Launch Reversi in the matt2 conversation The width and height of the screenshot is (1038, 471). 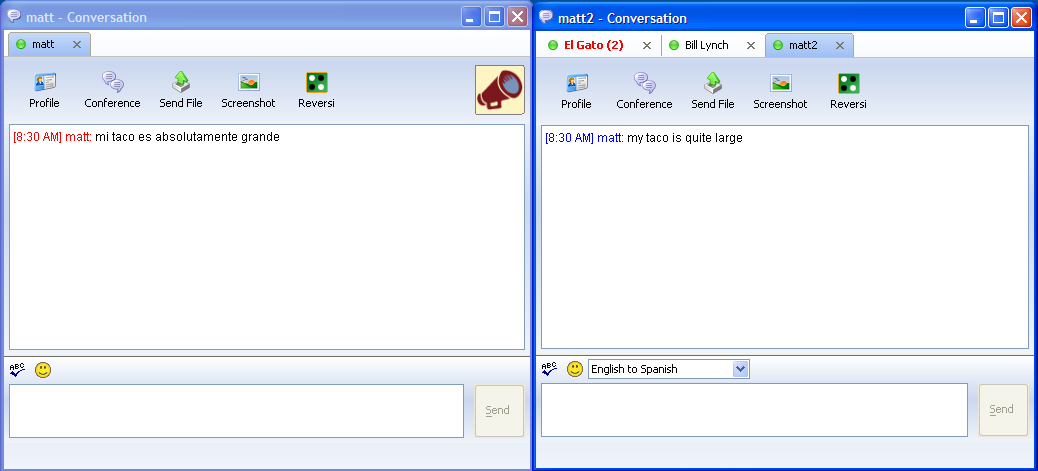coord(849,91)
